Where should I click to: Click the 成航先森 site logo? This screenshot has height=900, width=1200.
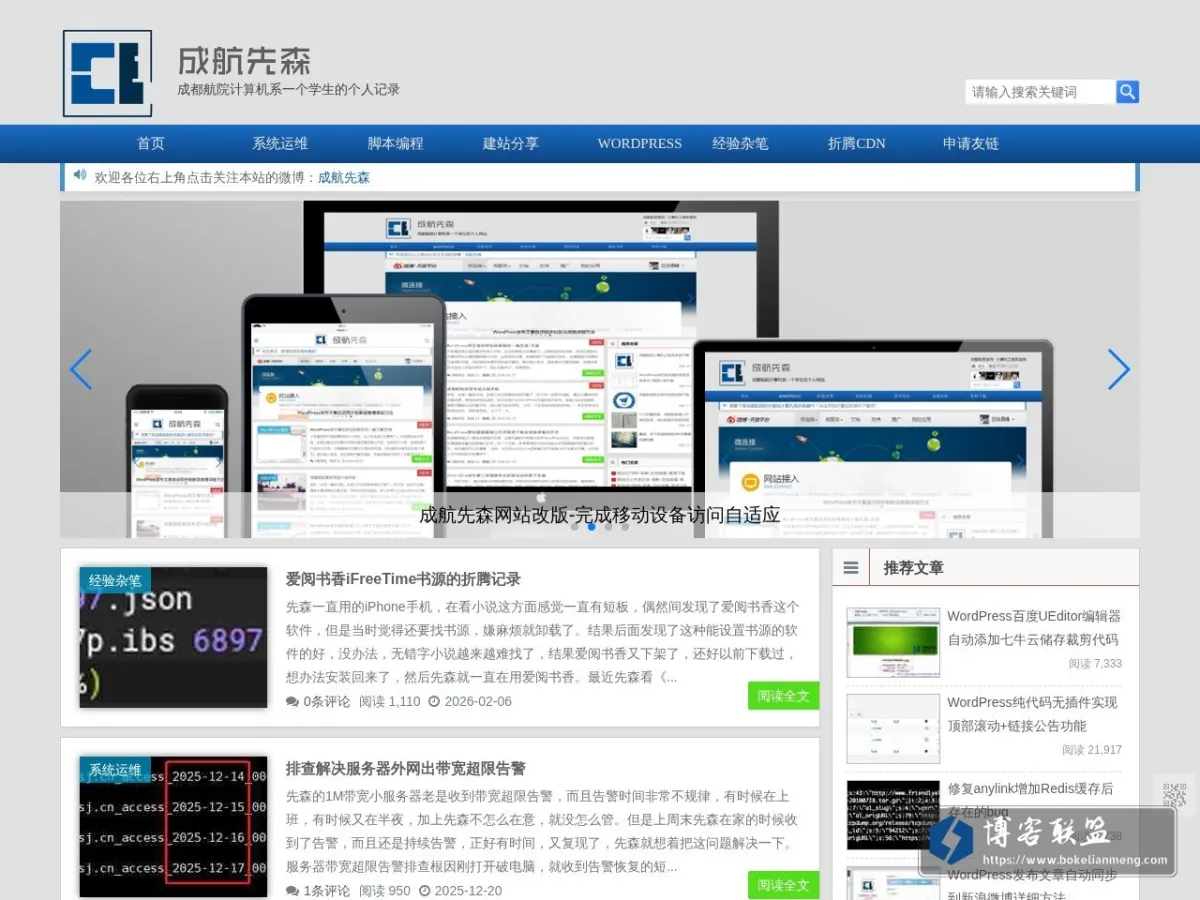pyautogui.click(x=107, y=73)
